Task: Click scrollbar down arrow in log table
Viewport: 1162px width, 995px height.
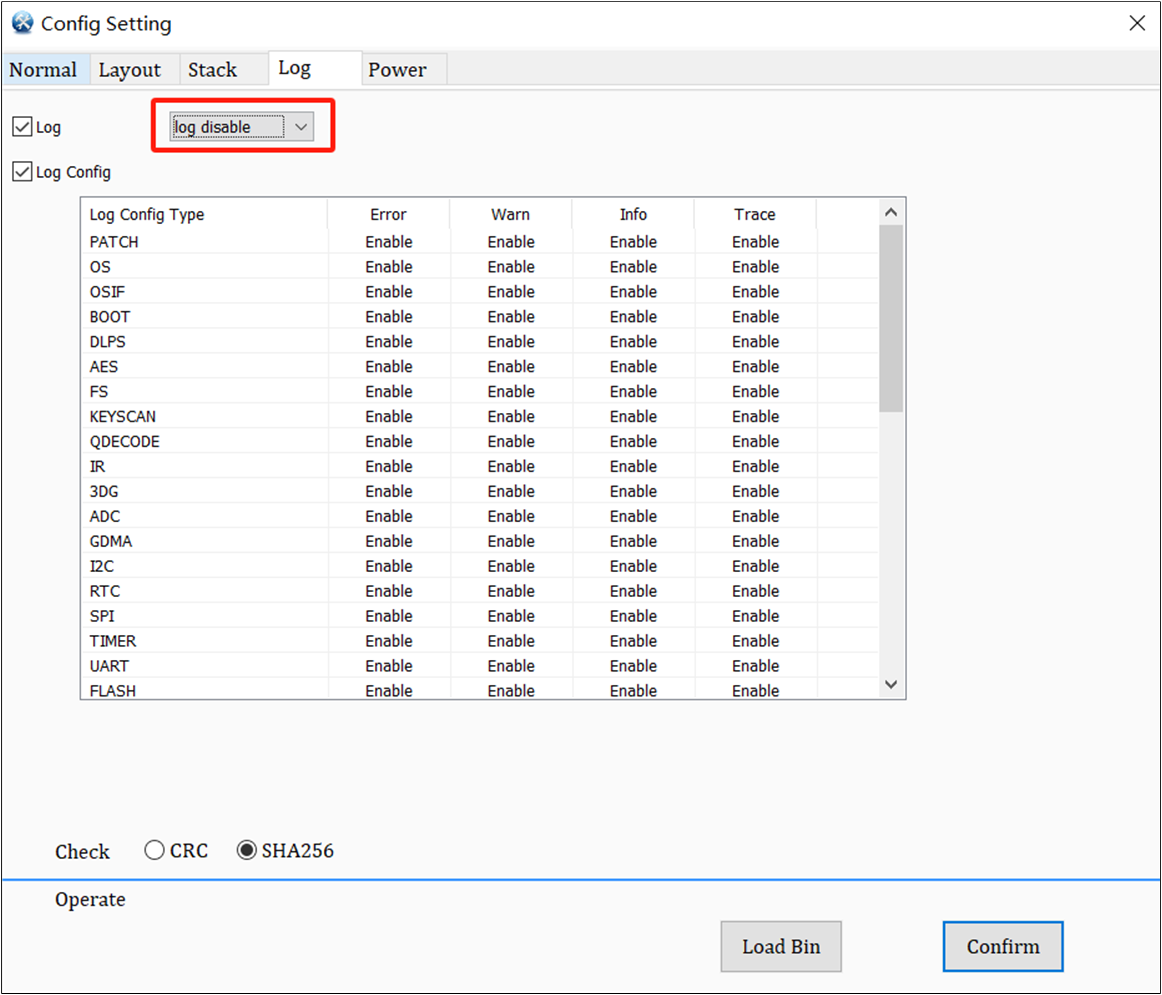Action: coord(891,685)
